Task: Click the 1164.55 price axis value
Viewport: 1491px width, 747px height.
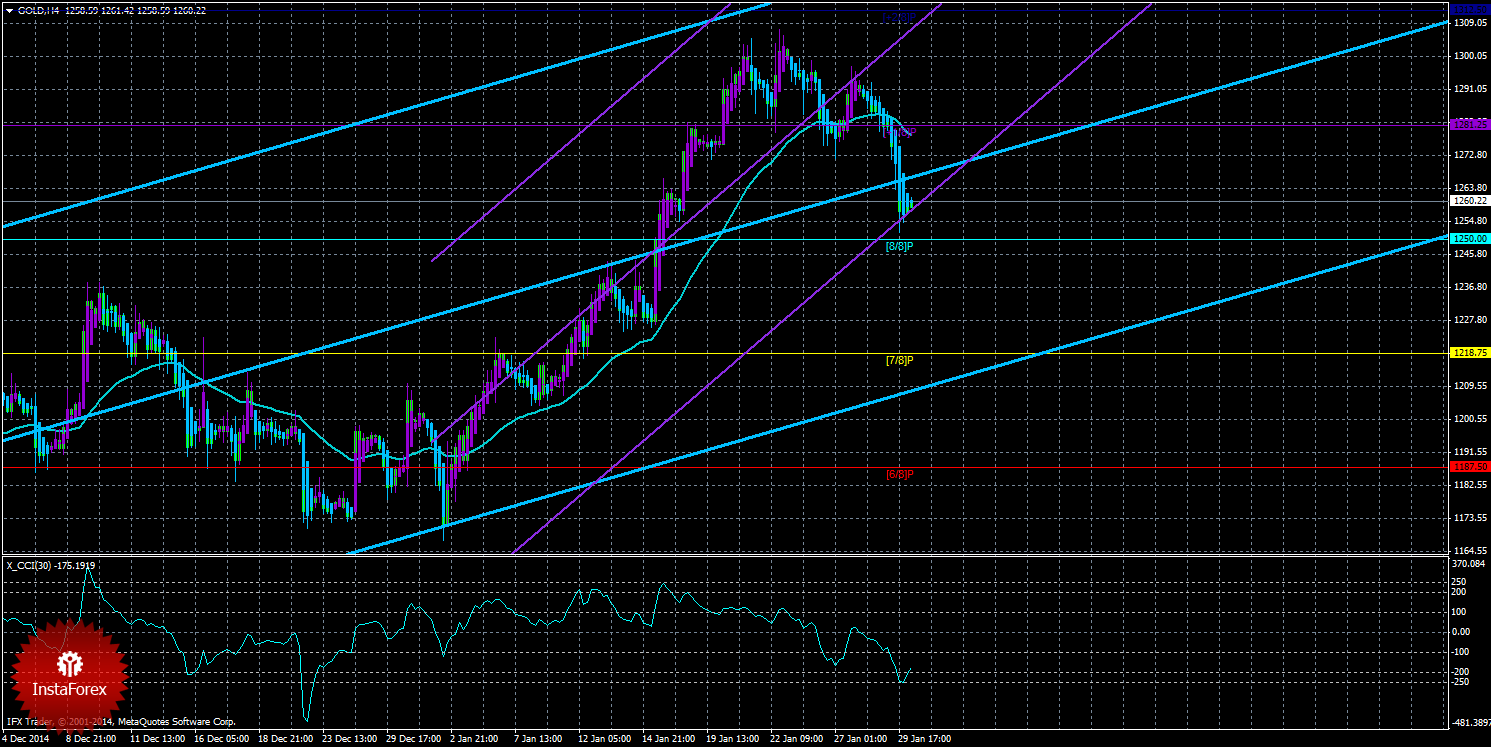Action: coord(1470,551)
